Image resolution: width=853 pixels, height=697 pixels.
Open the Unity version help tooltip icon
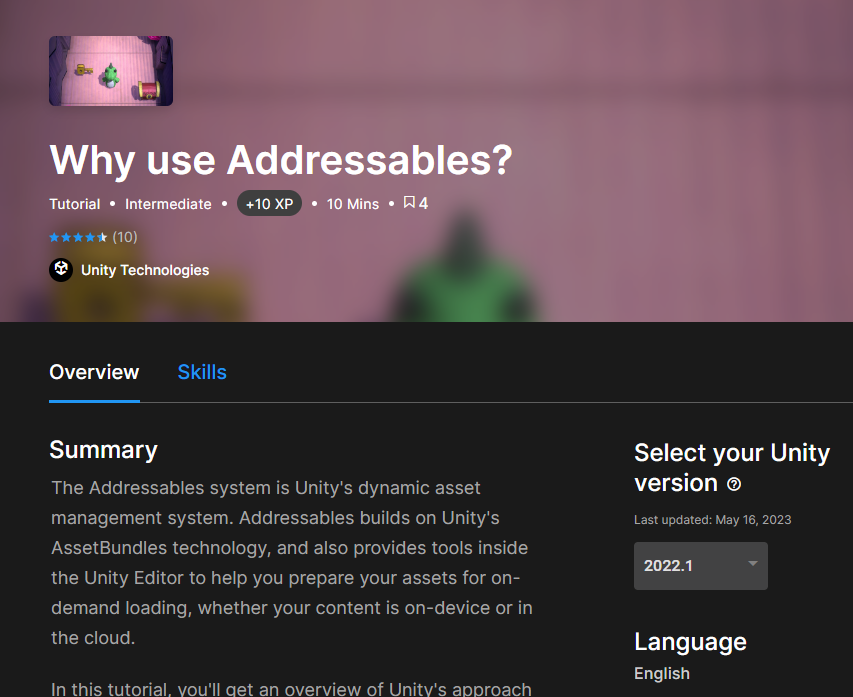point(734,485)
